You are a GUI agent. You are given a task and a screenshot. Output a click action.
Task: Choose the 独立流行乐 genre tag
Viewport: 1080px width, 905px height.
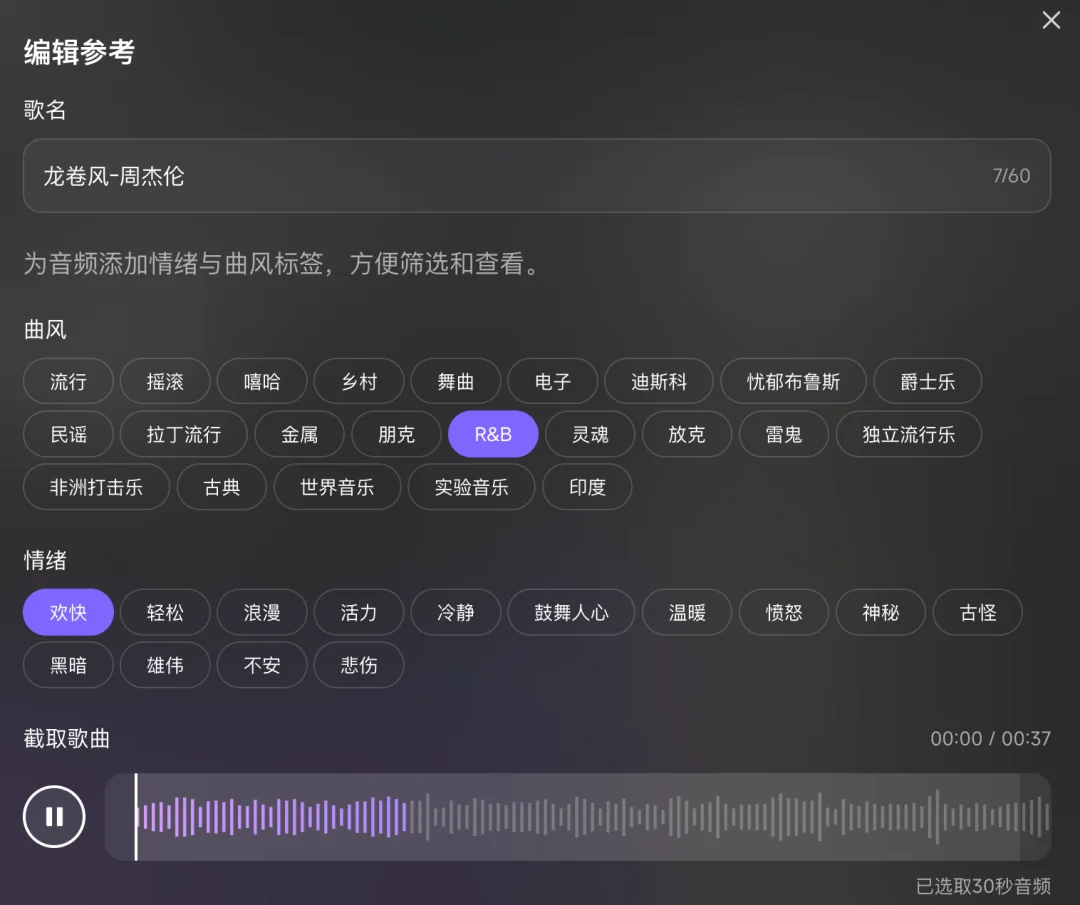pyautogui.click(x=908, y=434)
